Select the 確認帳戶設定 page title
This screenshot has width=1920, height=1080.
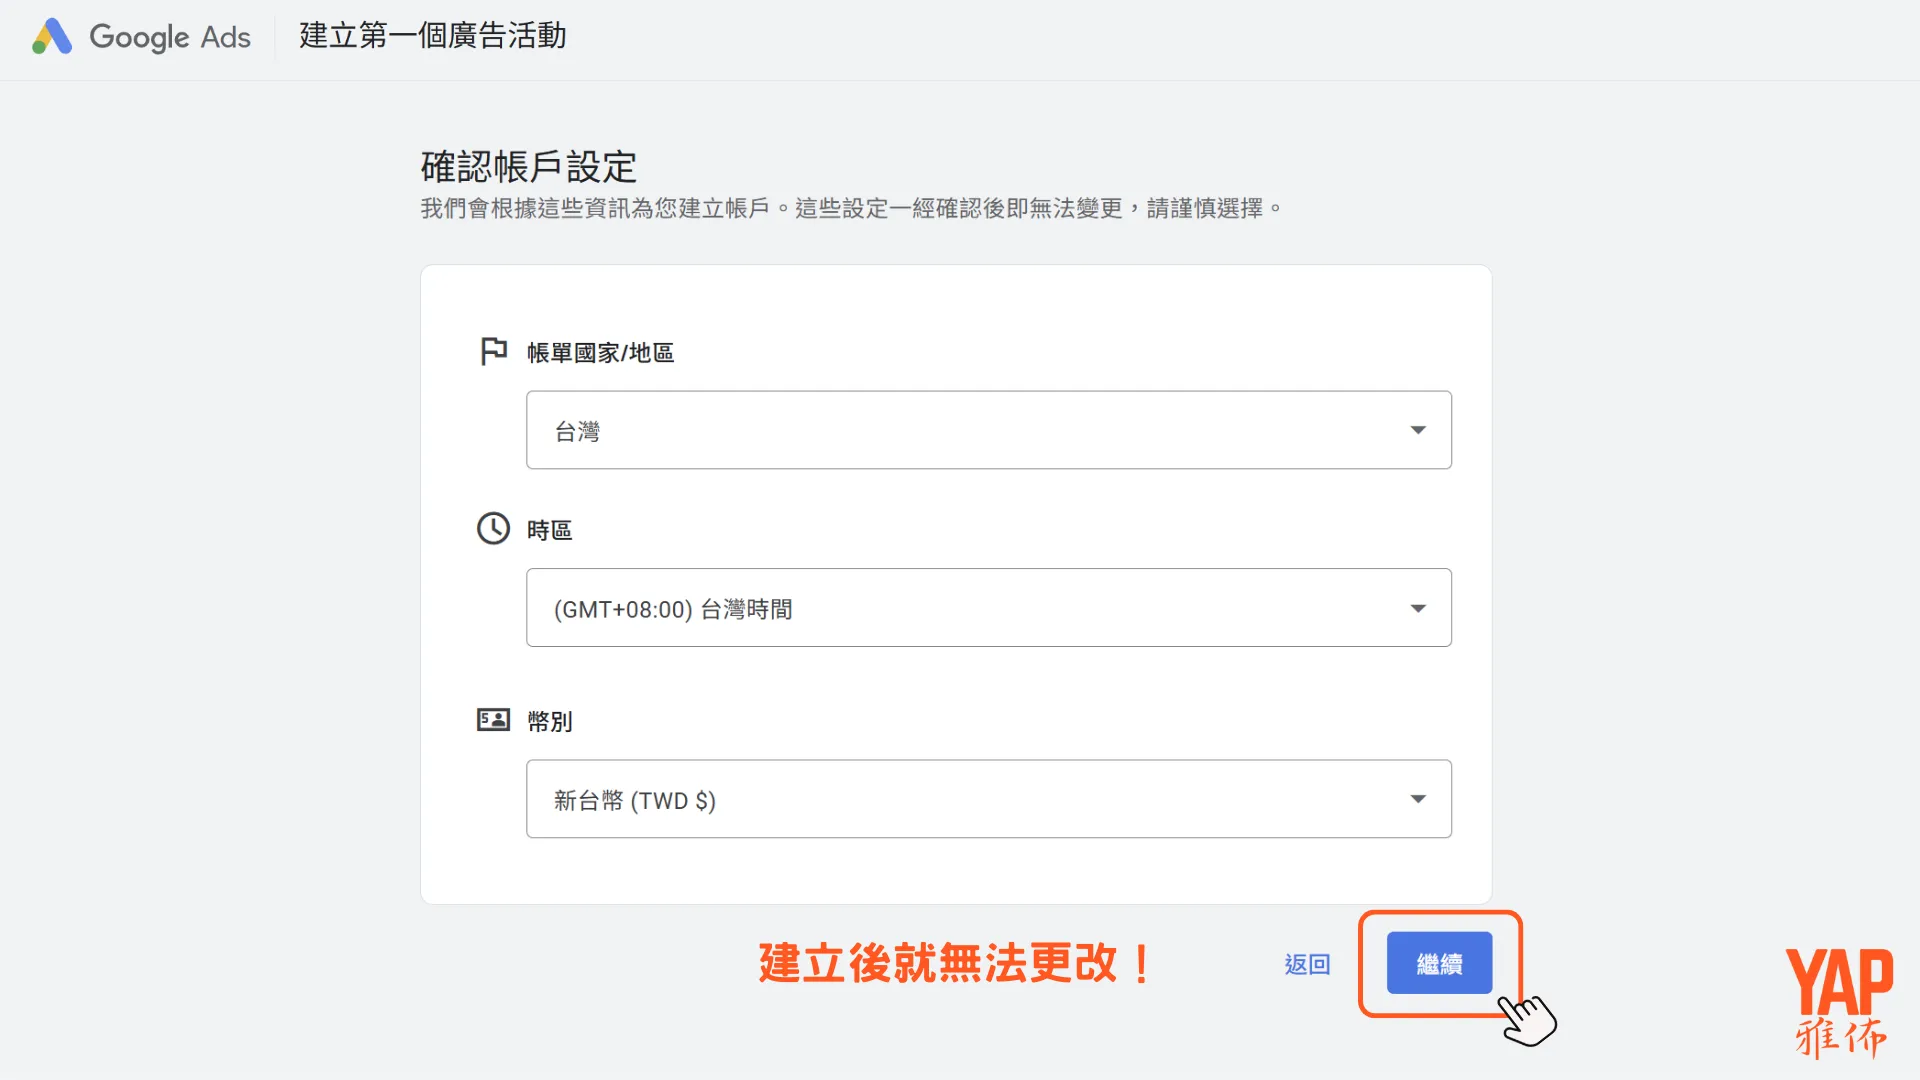point(528,166)
